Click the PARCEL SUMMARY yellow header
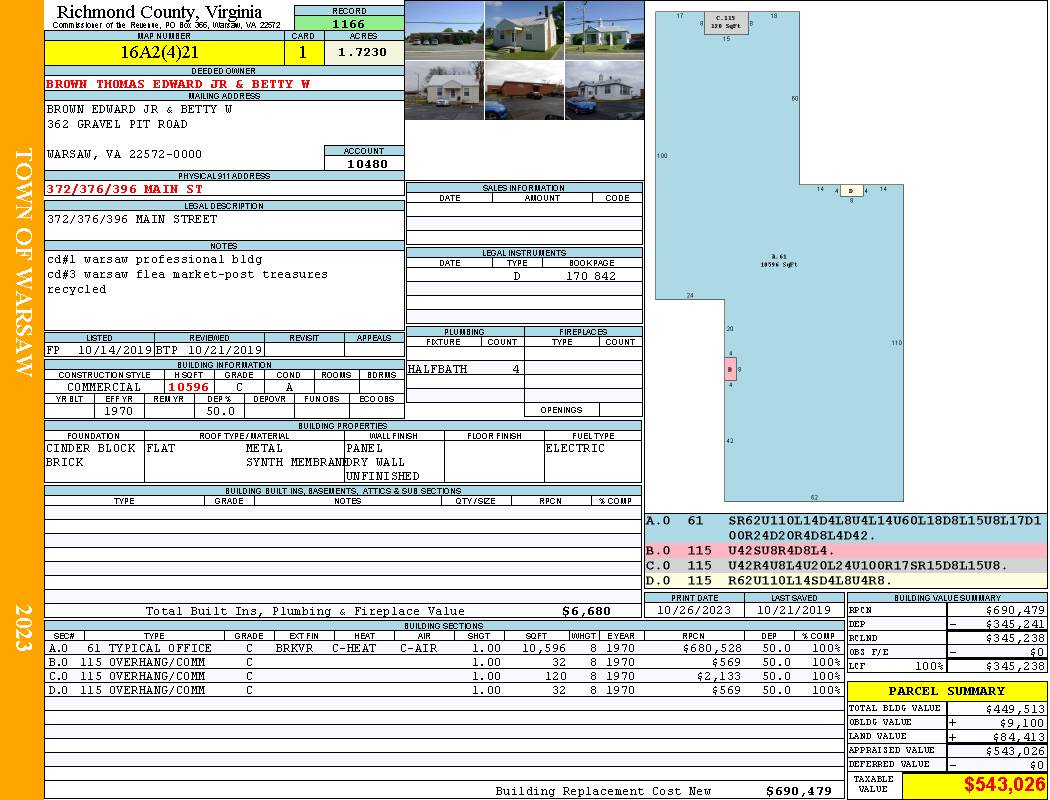 pyautogui.click(x=946, y=691)
